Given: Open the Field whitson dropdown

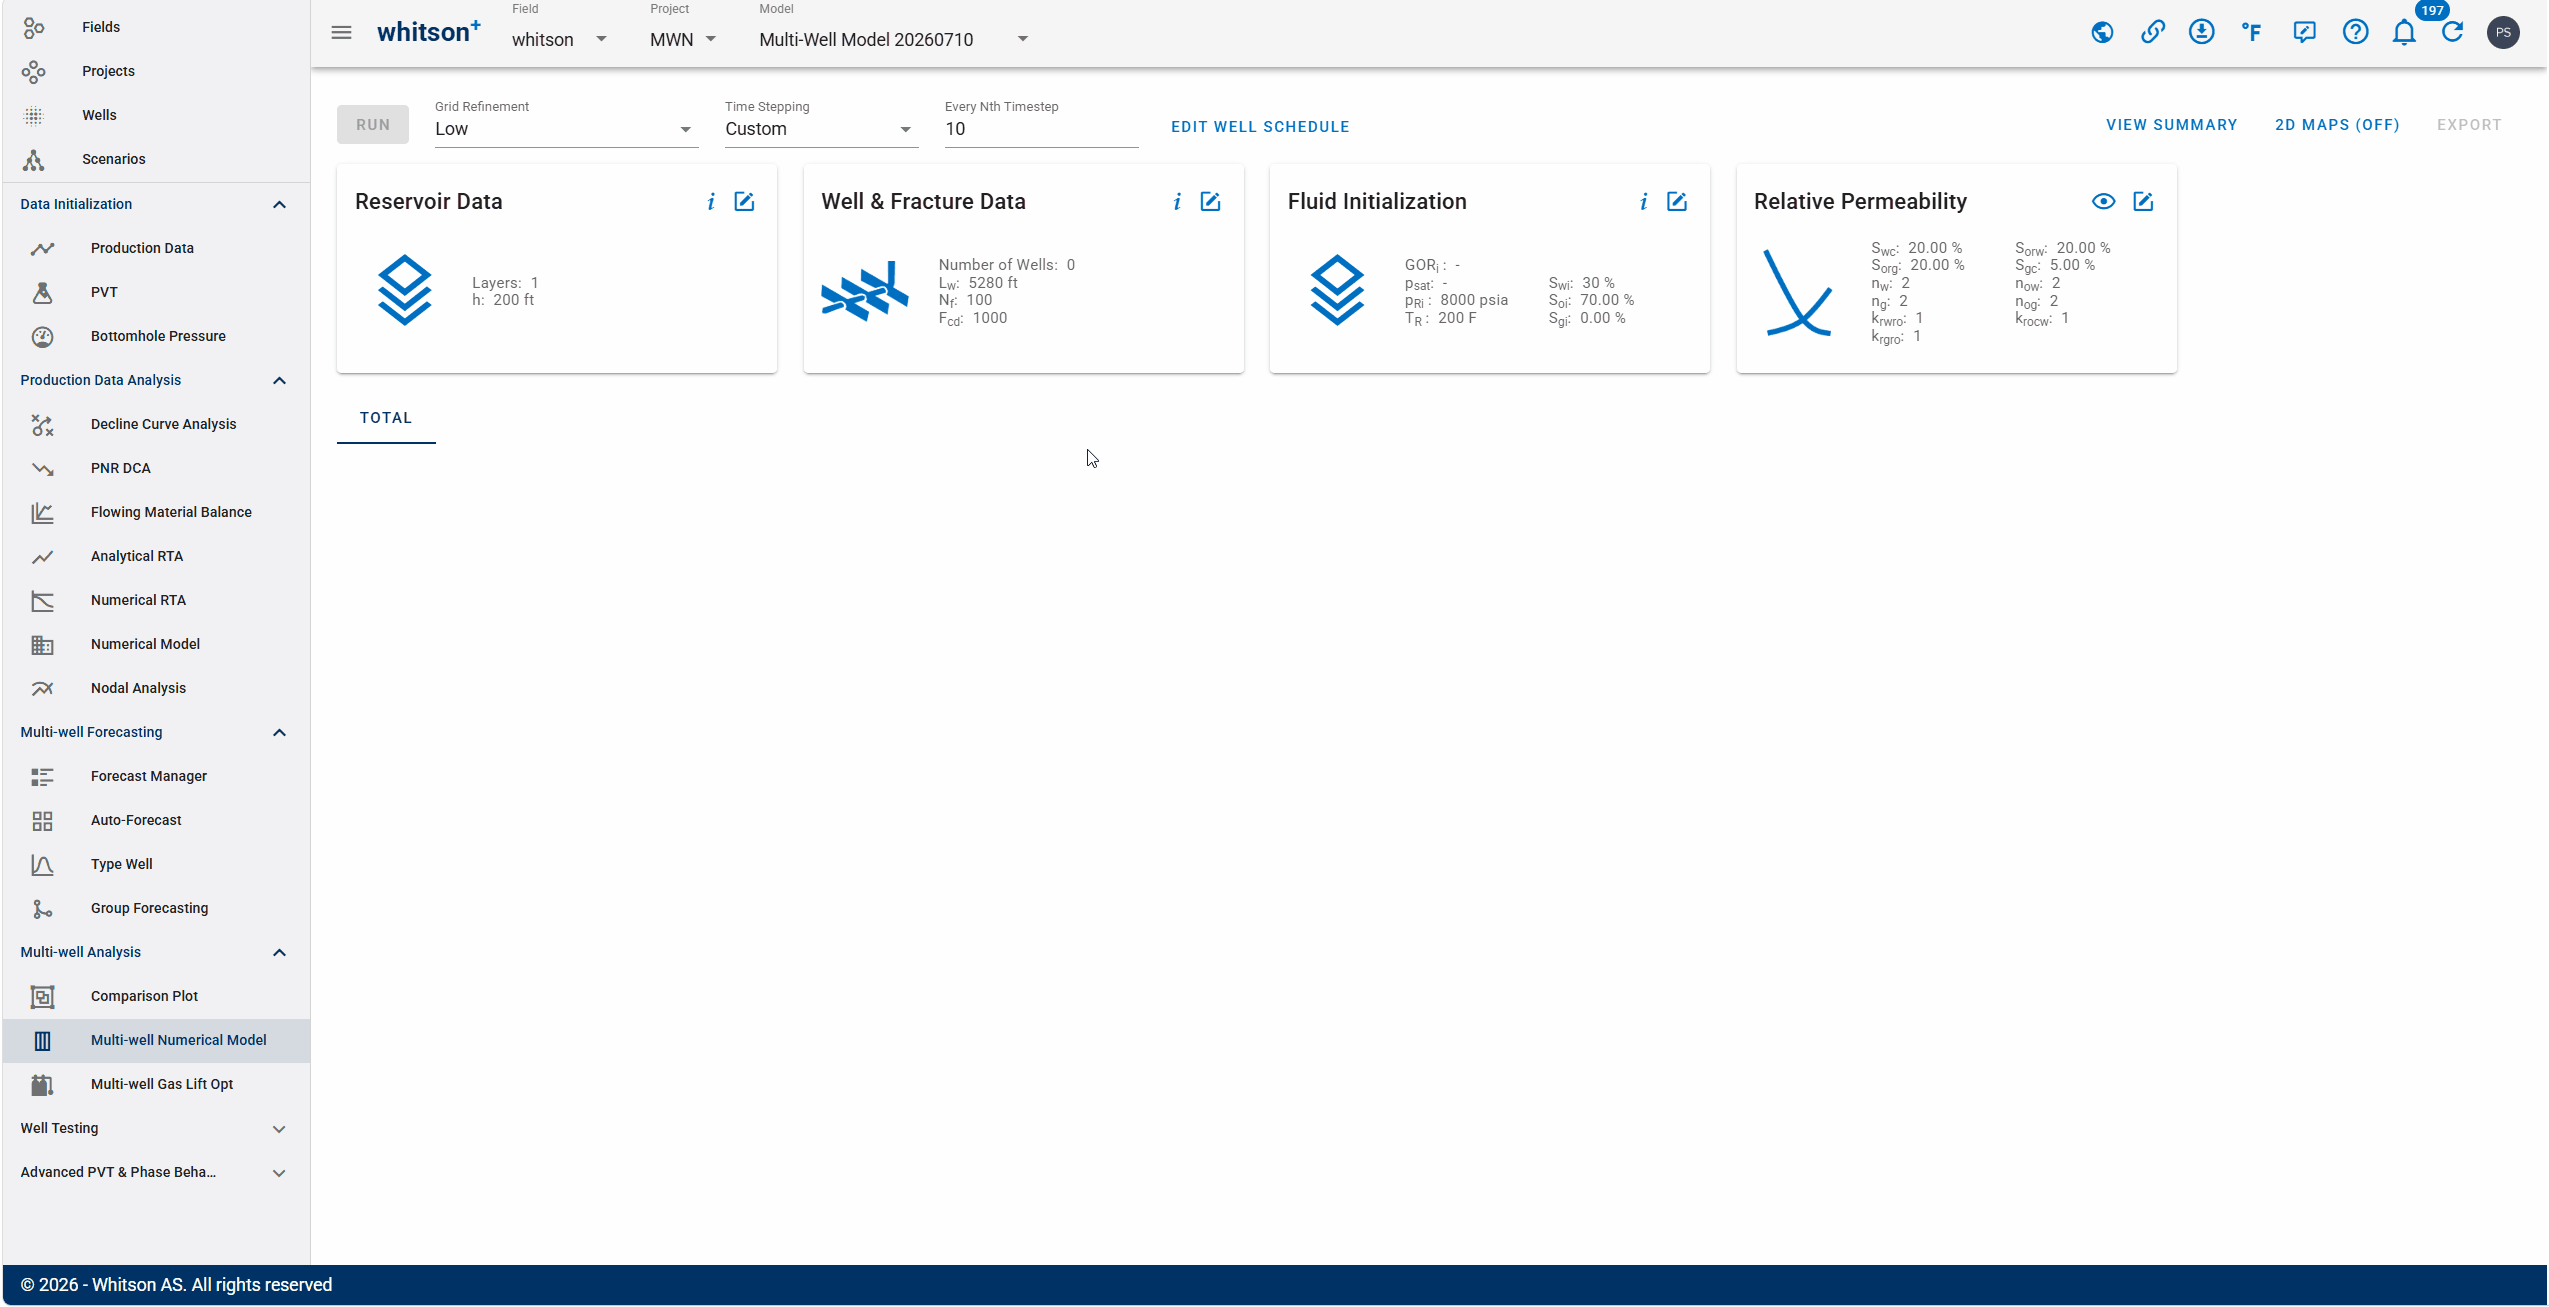Looking at the screenshot, I should 559,39.
